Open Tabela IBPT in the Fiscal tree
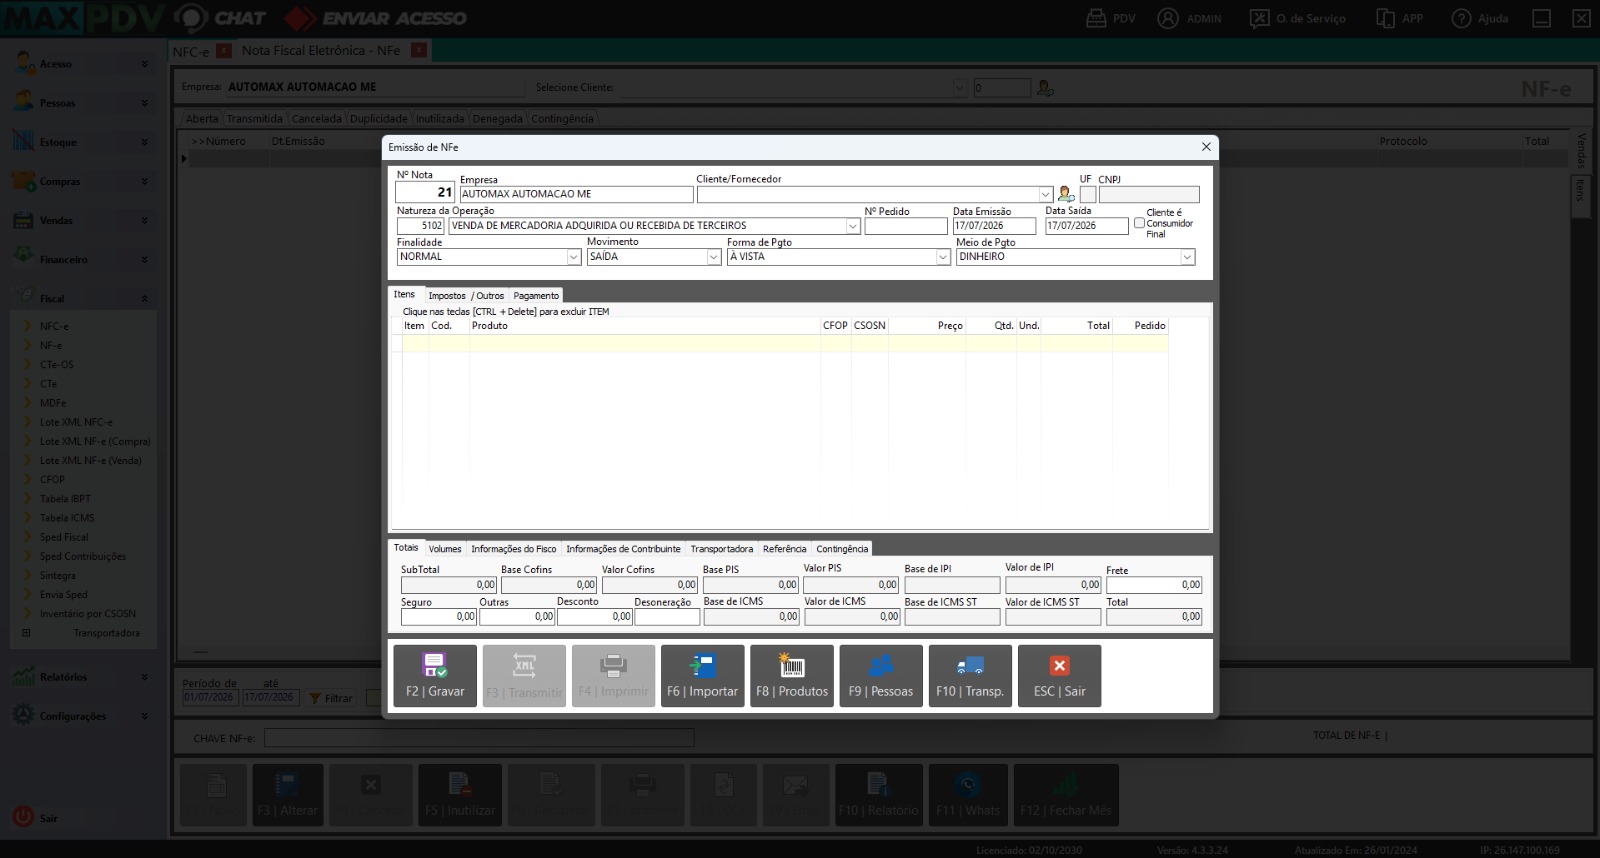The height and width of the screenshot is (858, 1600). pyautogui.click(x=65, y=499)
